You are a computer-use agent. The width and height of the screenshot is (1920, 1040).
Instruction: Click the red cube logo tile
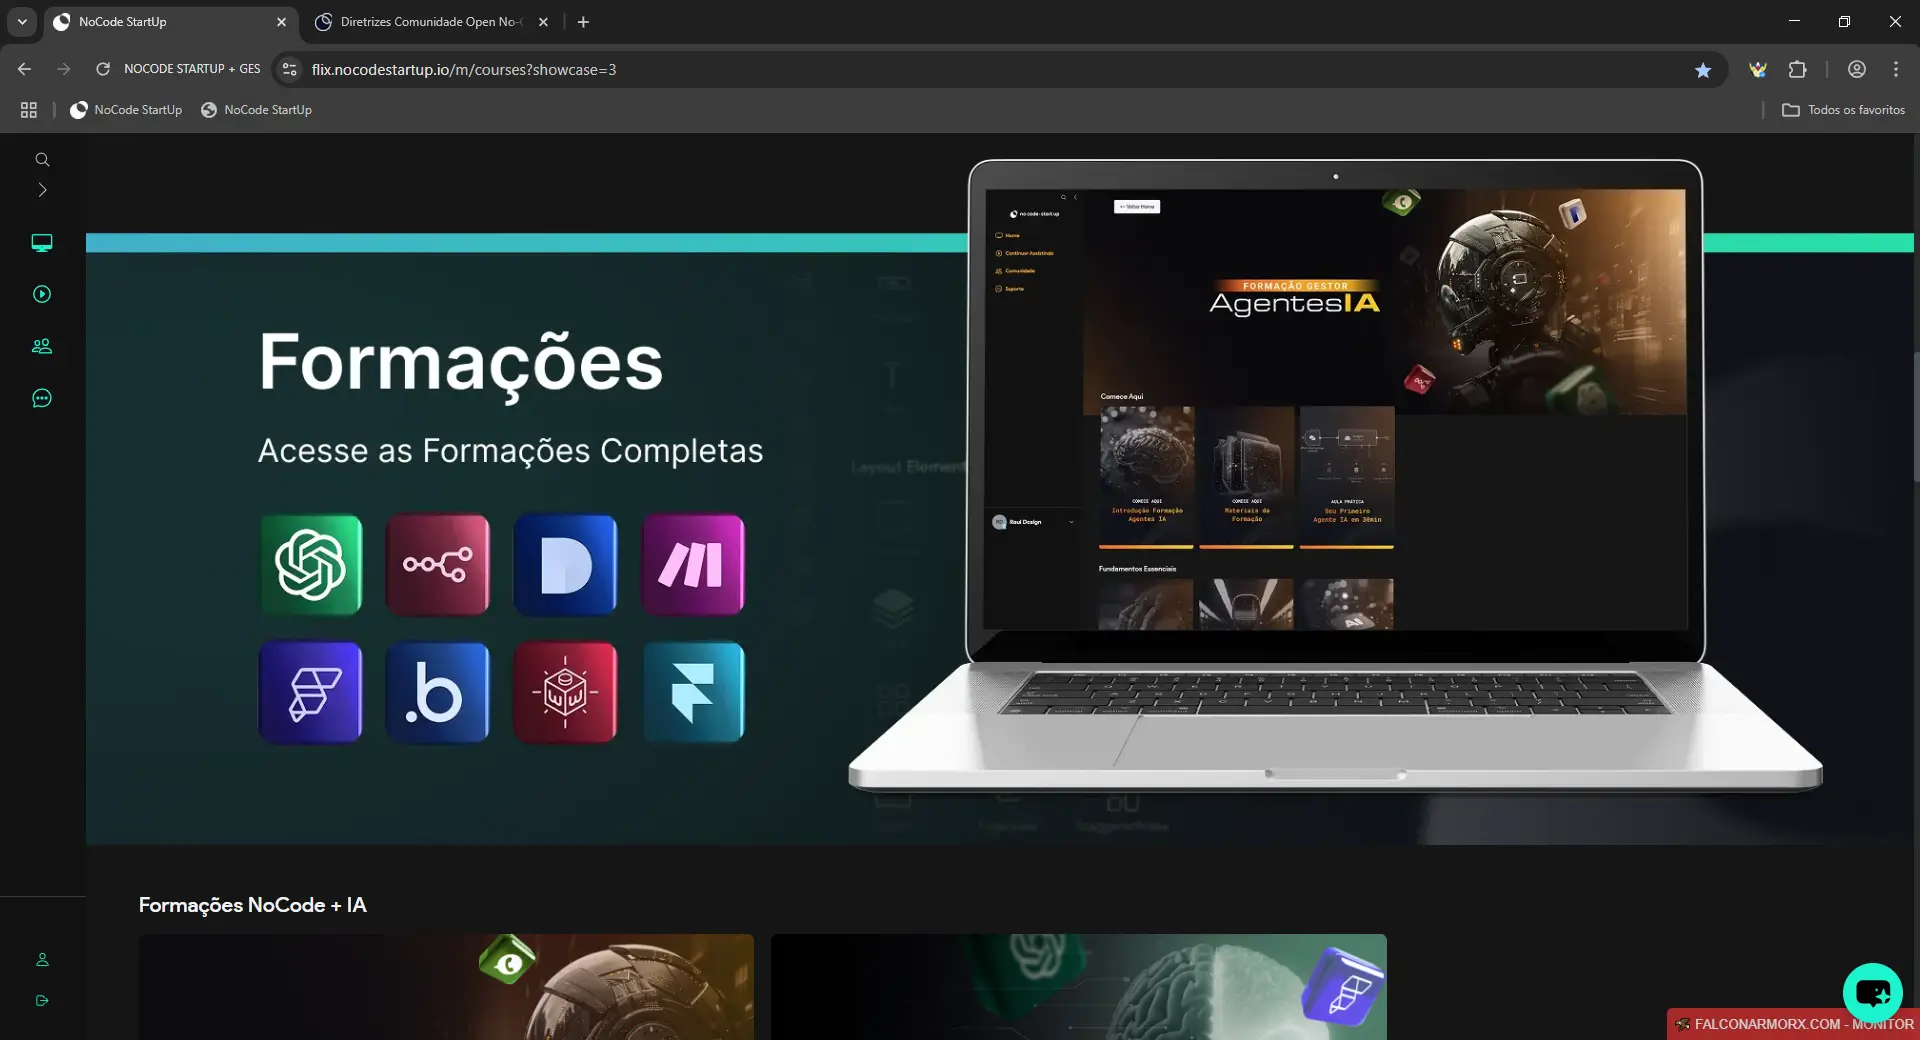565,692
